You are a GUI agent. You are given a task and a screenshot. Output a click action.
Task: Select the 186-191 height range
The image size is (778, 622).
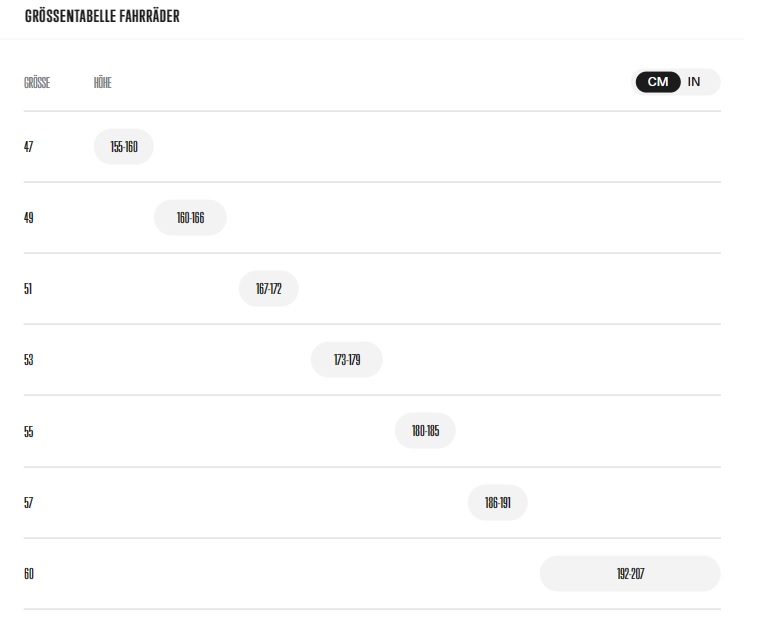point(497,503)
